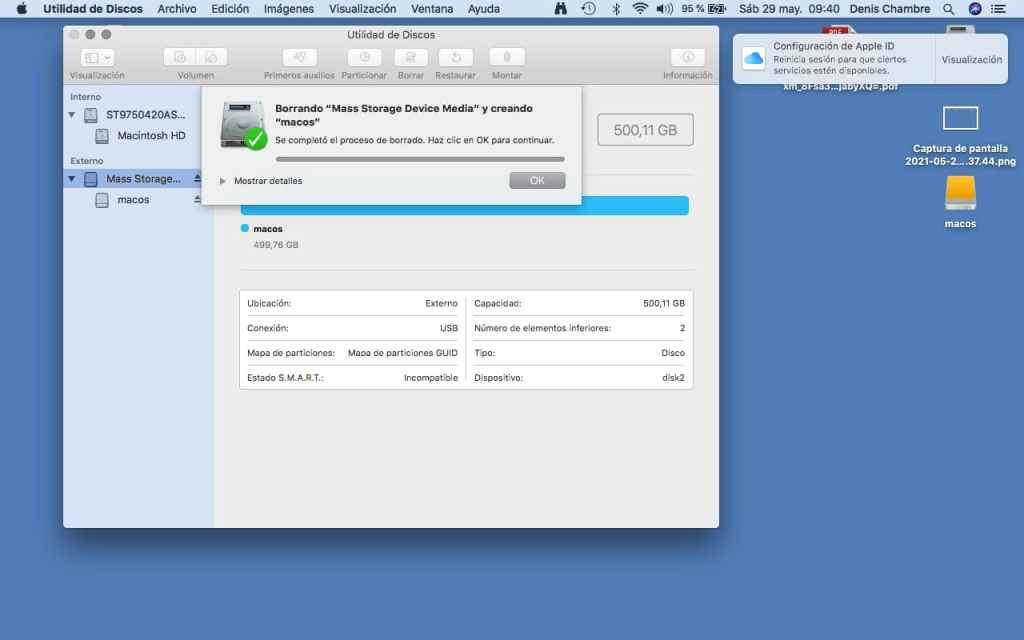Open the Visualización sidebar view dropdown
The height and width of the screenshot is (640, 1024).
coord(97,58)
